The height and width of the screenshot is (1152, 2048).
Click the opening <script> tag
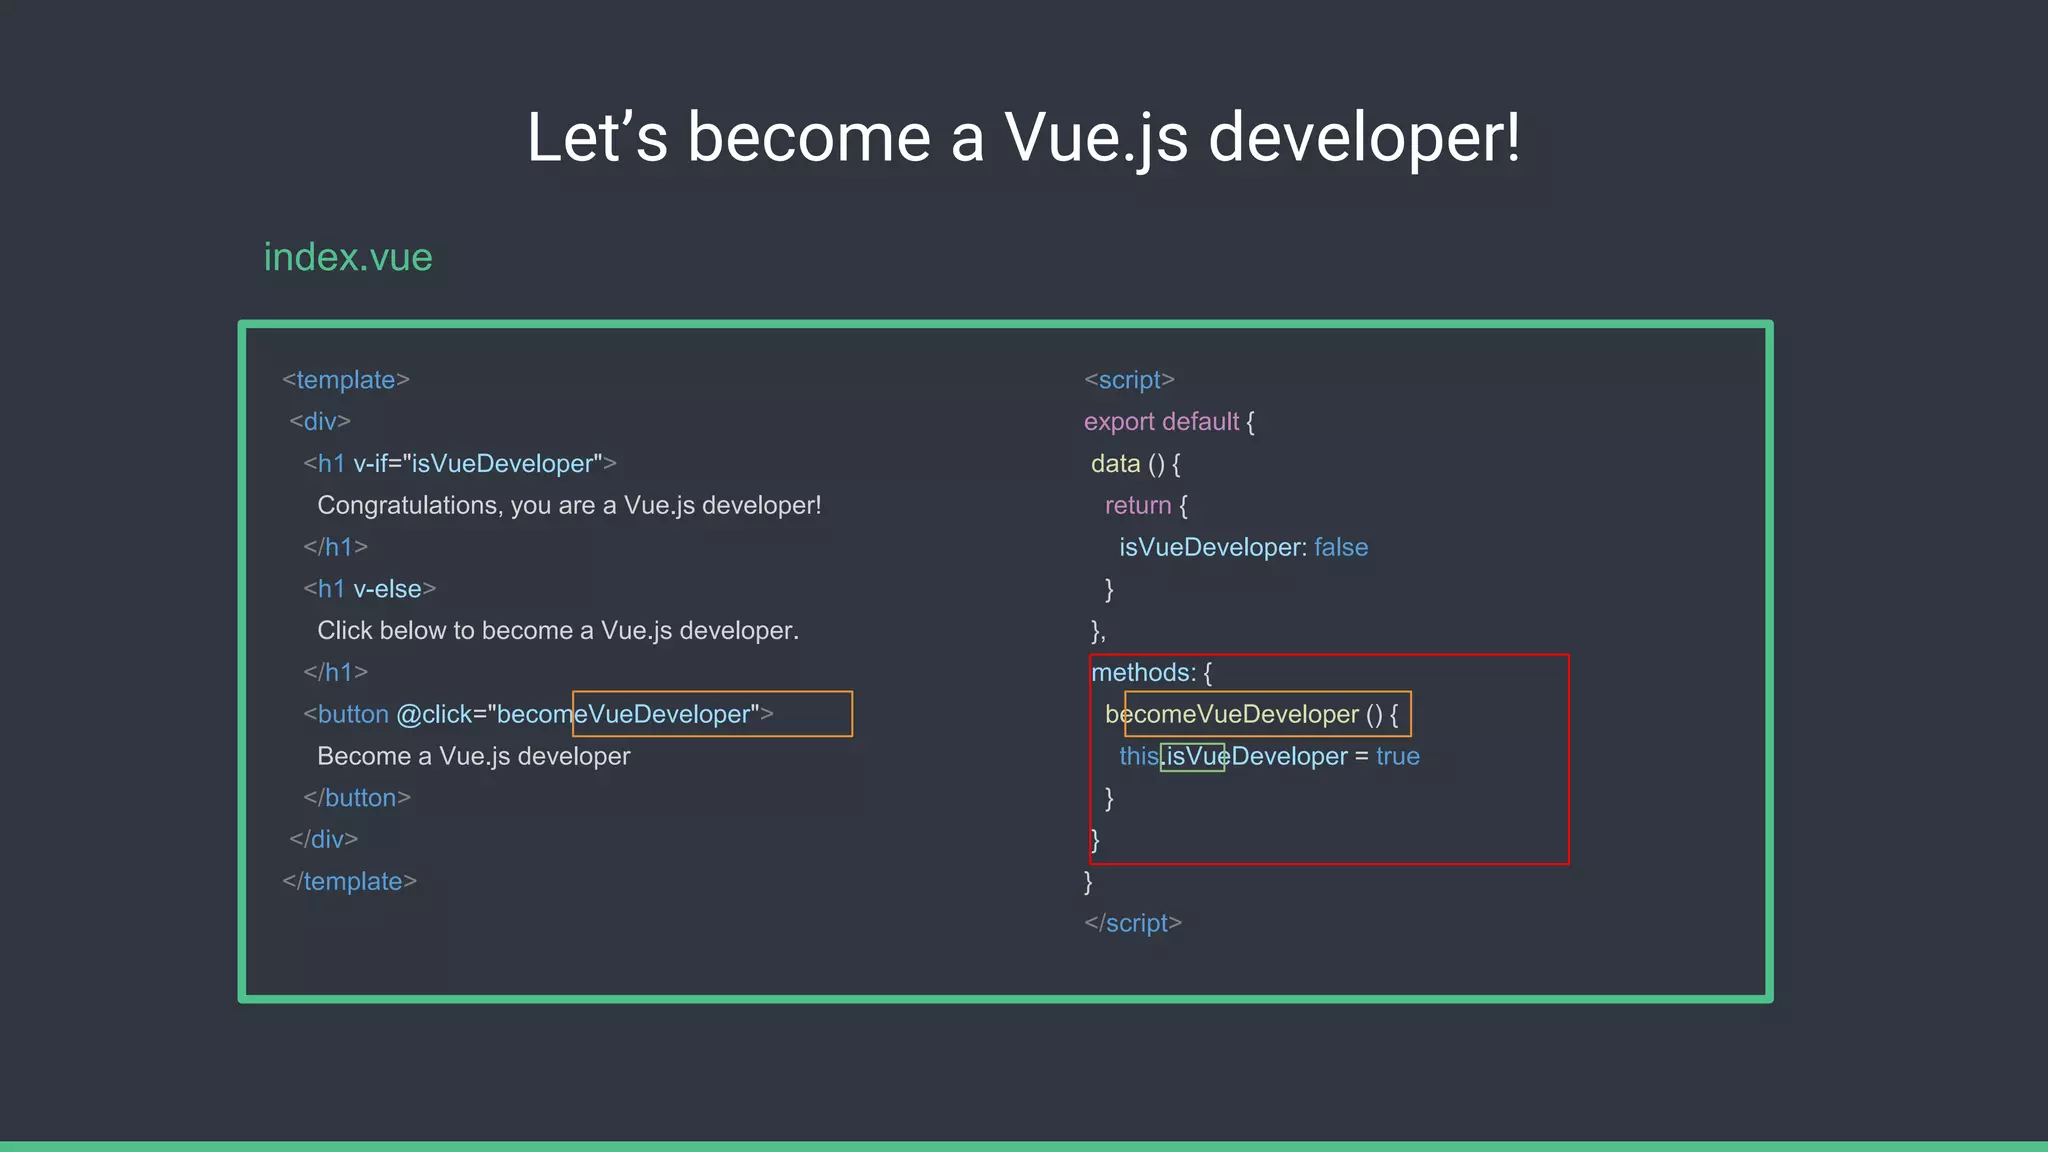pyautogui.click(x=1130, y=380)
